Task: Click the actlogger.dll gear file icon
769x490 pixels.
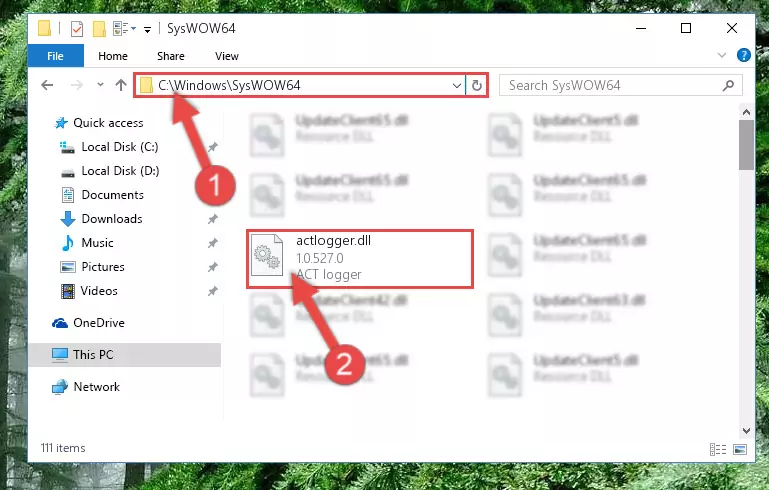Action: pyautogui.click(x=267, y=255)
